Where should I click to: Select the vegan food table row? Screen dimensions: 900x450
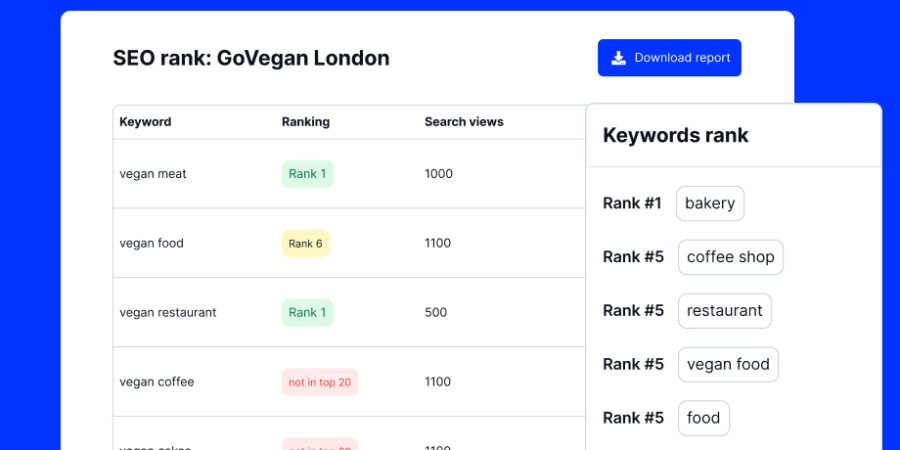pyautogui.click(x=151, y=243)
